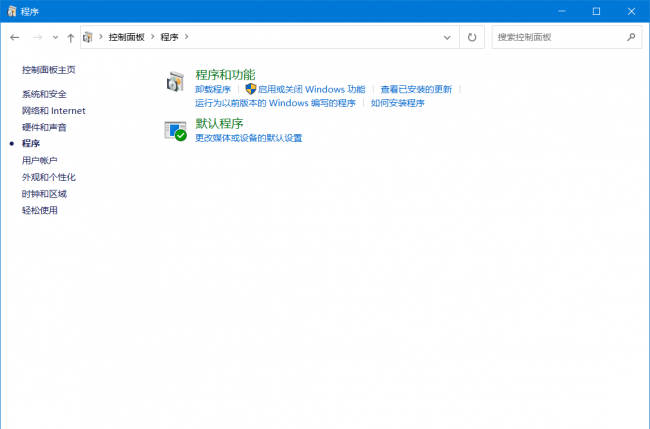Go back with the left arrow button
This screenshot has height=429, width=650.
coord(15,37)
